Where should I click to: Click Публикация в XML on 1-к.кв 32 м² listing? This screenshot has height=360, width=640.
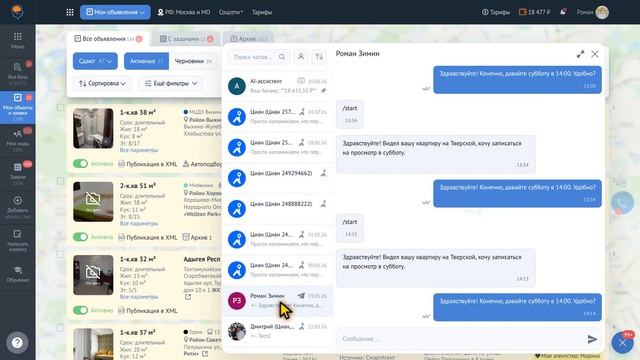click(148, 311)
